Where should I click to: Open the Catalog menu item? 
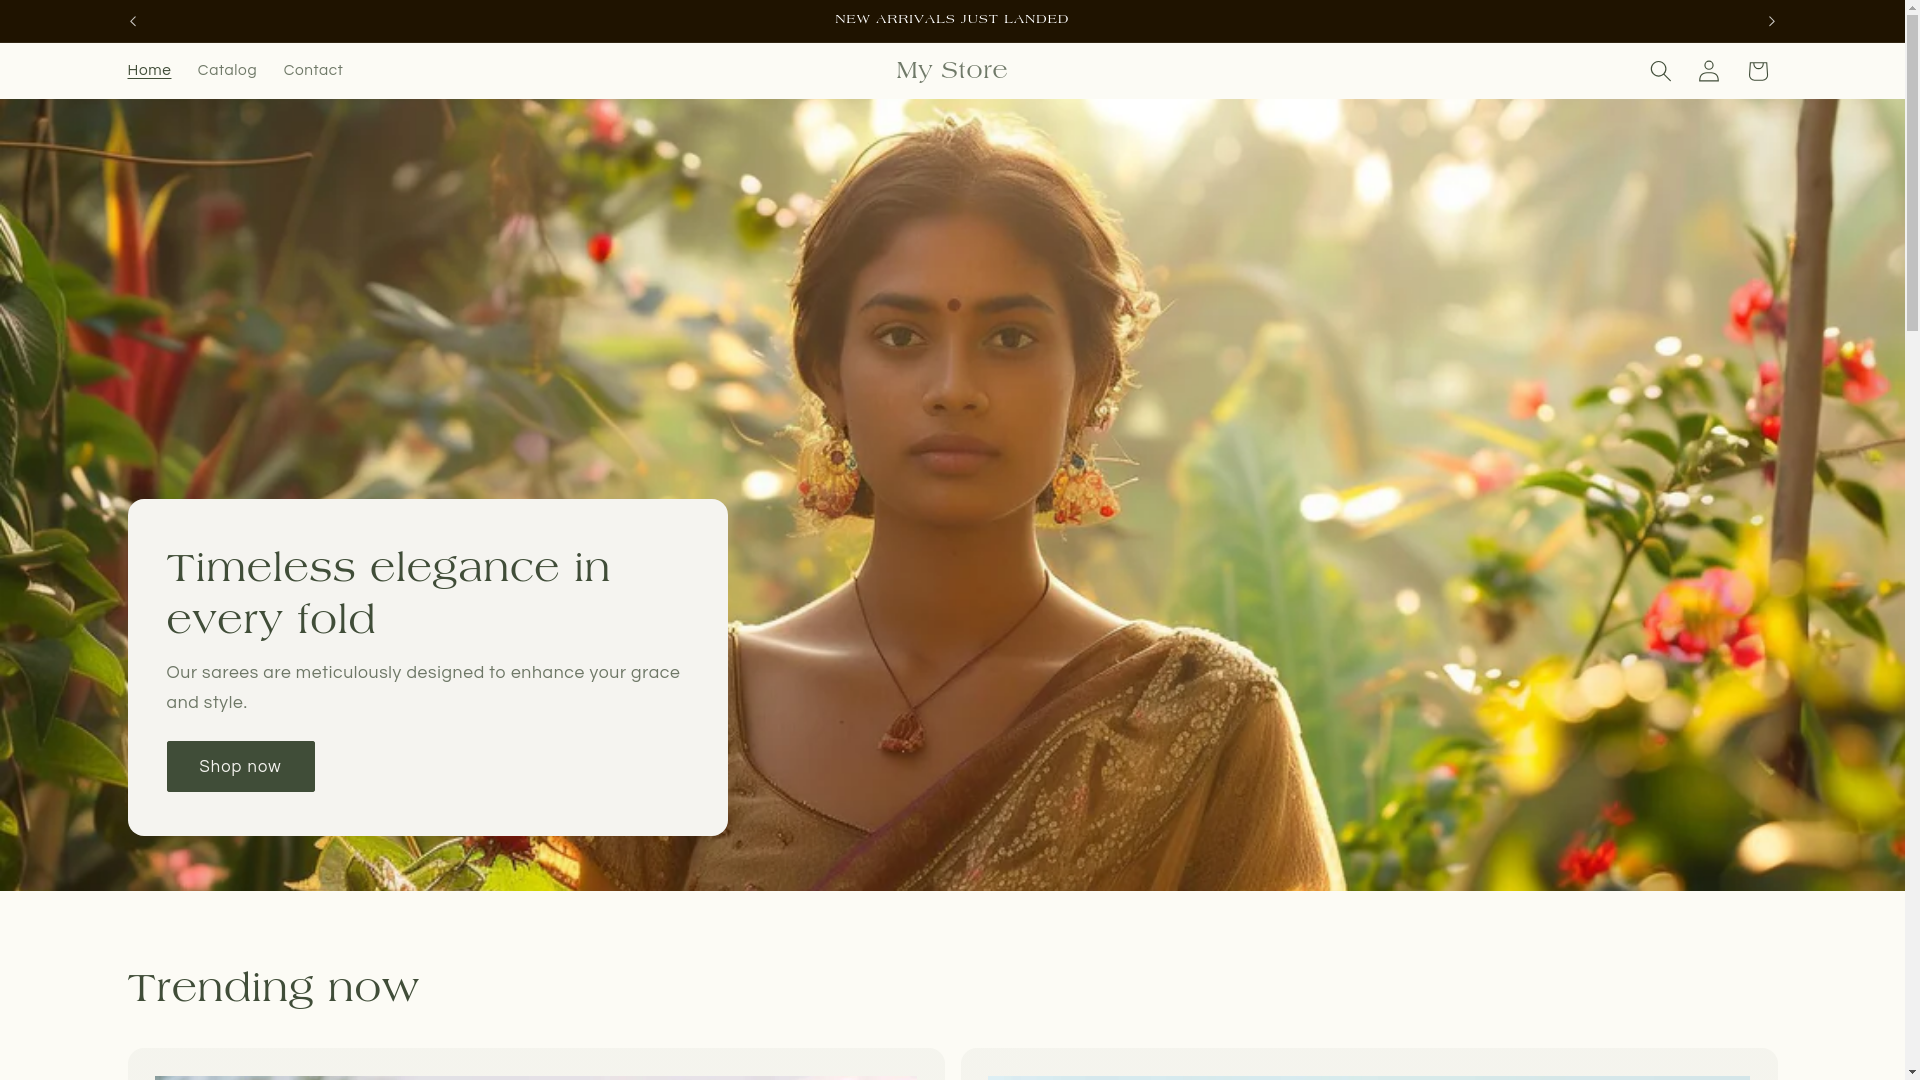pyautogui.click(x=227, y=71)
